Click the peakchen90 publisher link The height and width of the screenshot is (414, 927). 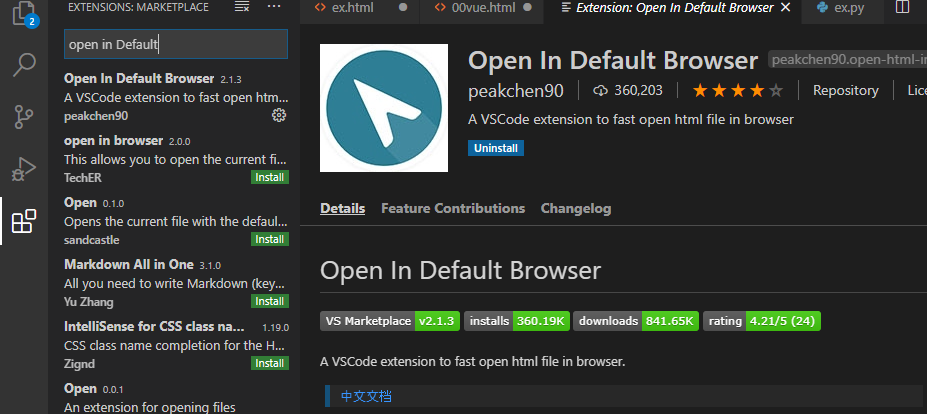pos(516,91)
